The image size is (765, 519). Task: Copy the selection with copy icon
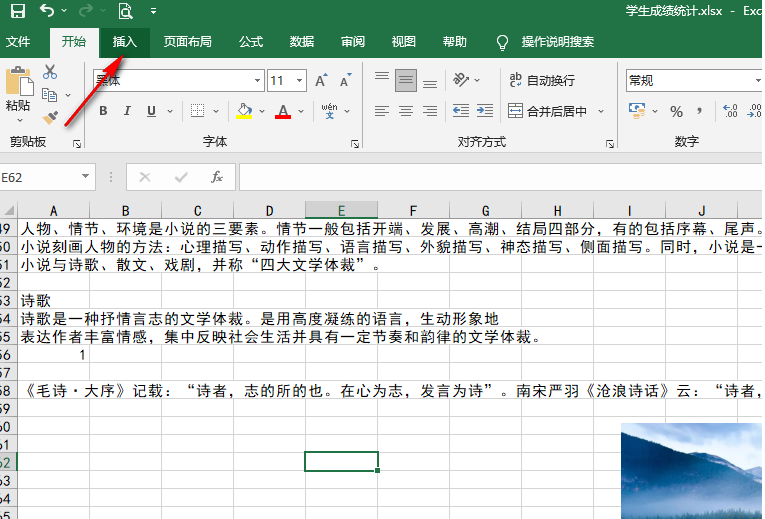pos(49,95)
